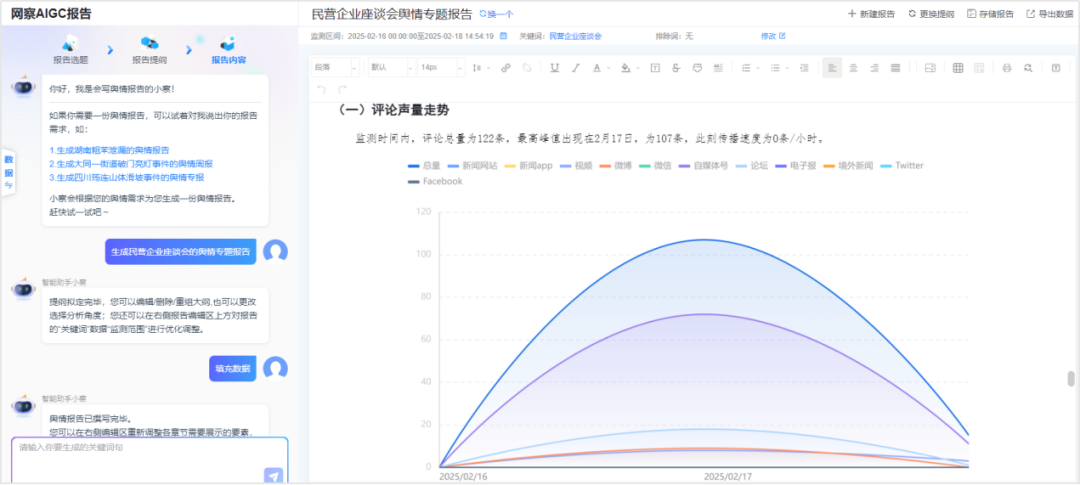Open the 数据 side tab
The image size is (1080, 485).
tap(8, 171)
